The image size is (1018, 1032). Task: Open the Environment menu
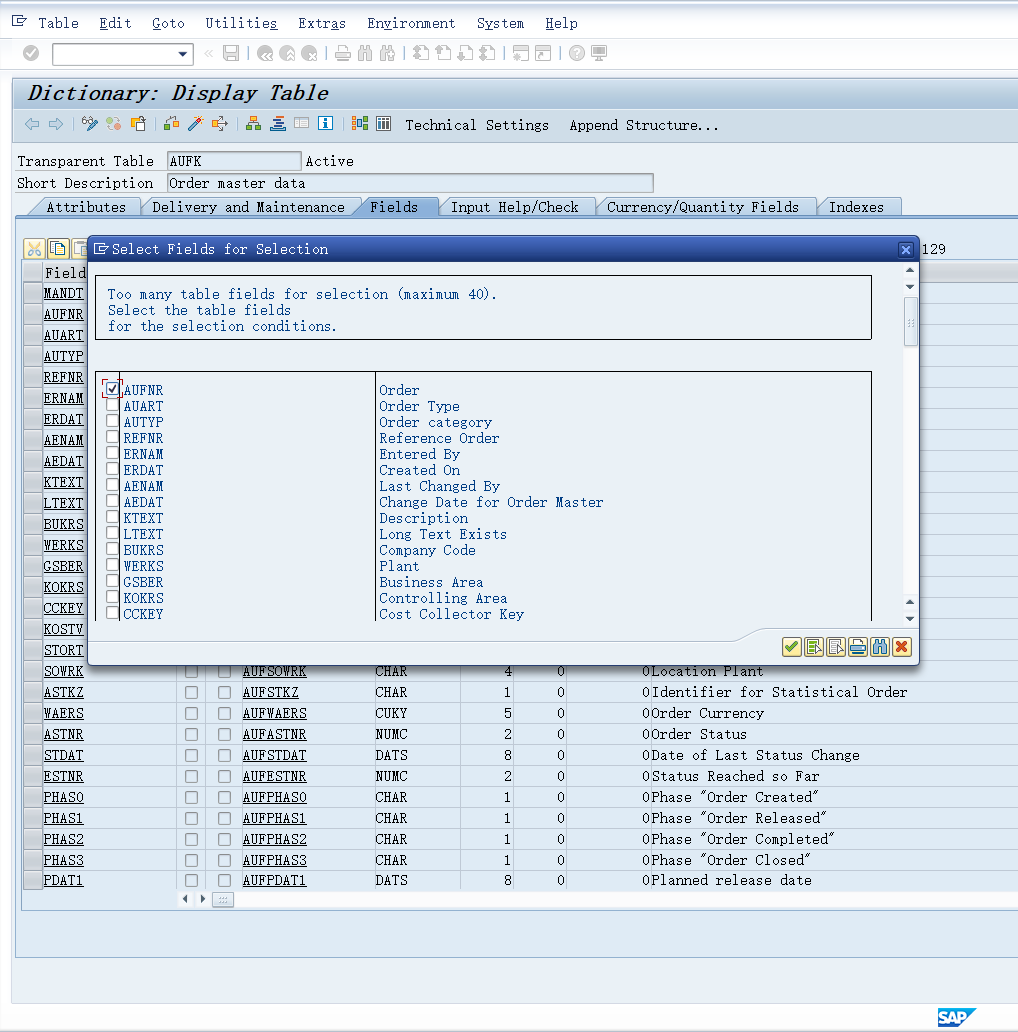coord(411,23)
